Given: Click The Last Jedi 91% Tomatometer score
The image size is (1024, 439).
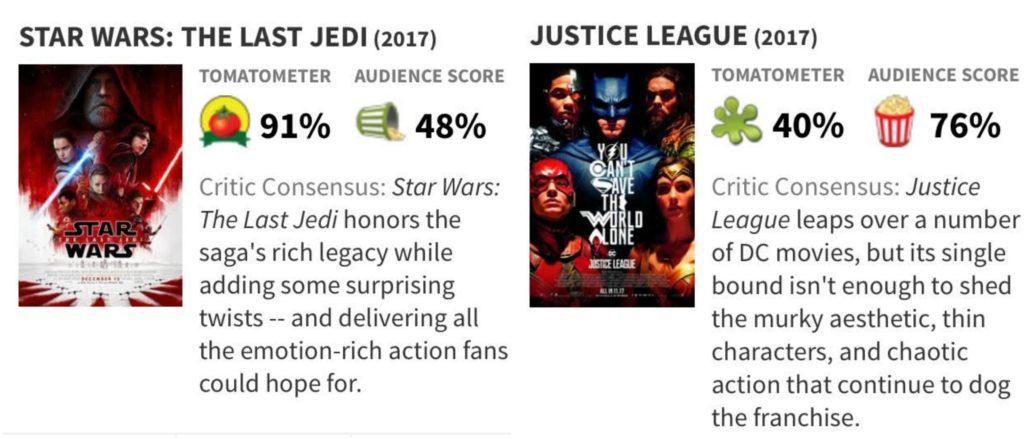Looking at the screenshot, I should (295, 126).
